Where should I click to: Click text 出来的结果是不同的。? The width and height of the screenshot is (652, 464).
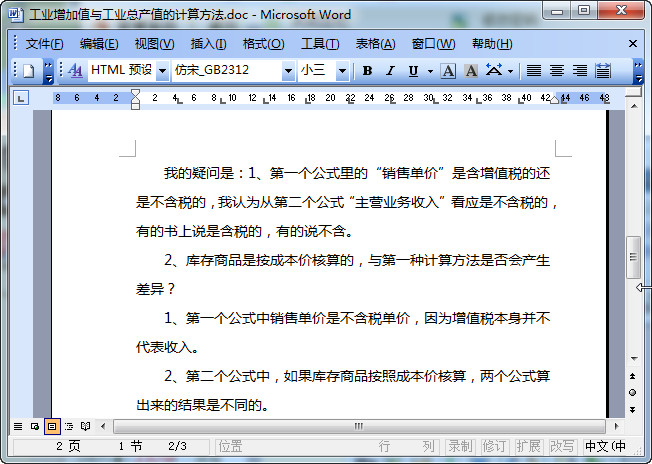tap(203, 405)
